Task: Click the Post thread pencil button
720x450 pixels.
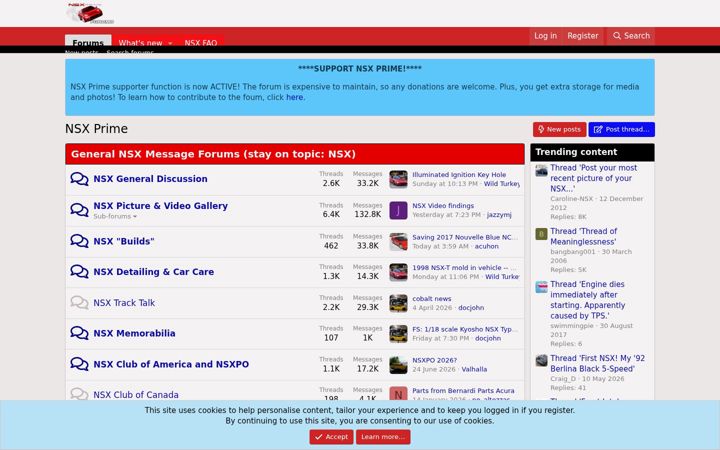Action: coord(622,129)
